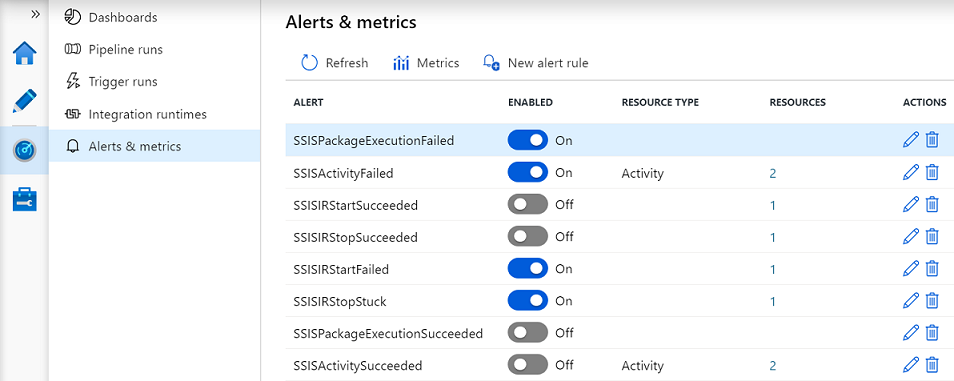The width and height of the screenshot is (954, 381).
Task: Delete the SSISIRStartFailed alert
Action: coord(931,268)
